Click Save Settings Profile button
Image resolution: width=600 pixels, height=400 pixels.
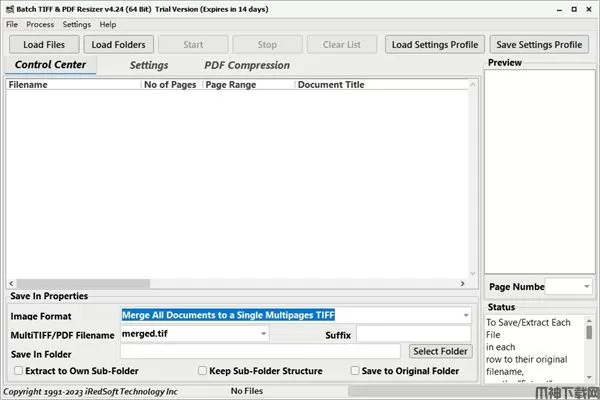tap(539, 44)
